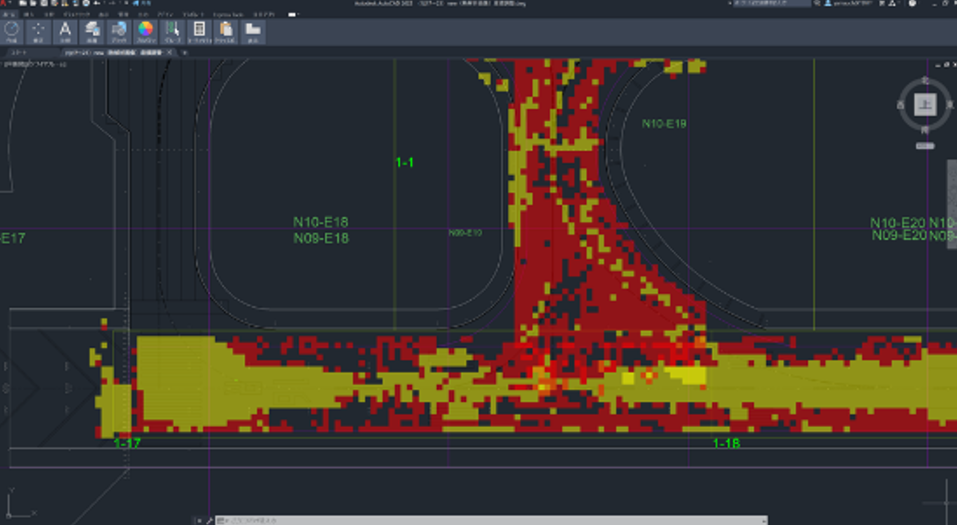This screenshot has width=957, height=525.
Task: Open the Draw panel in ribbon
Action: [12, 32]
